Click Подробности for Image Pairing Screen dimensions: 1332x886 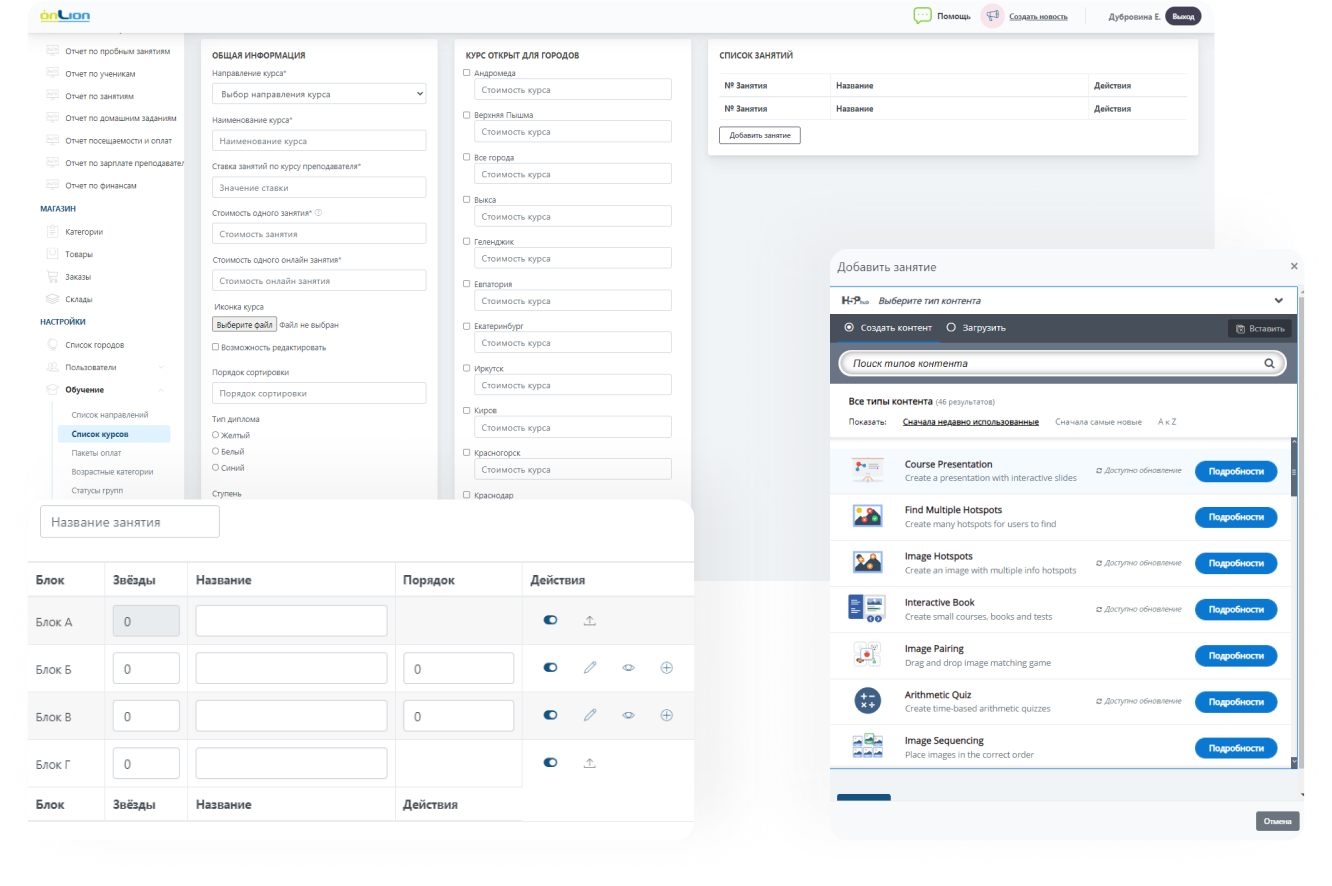1235,656
